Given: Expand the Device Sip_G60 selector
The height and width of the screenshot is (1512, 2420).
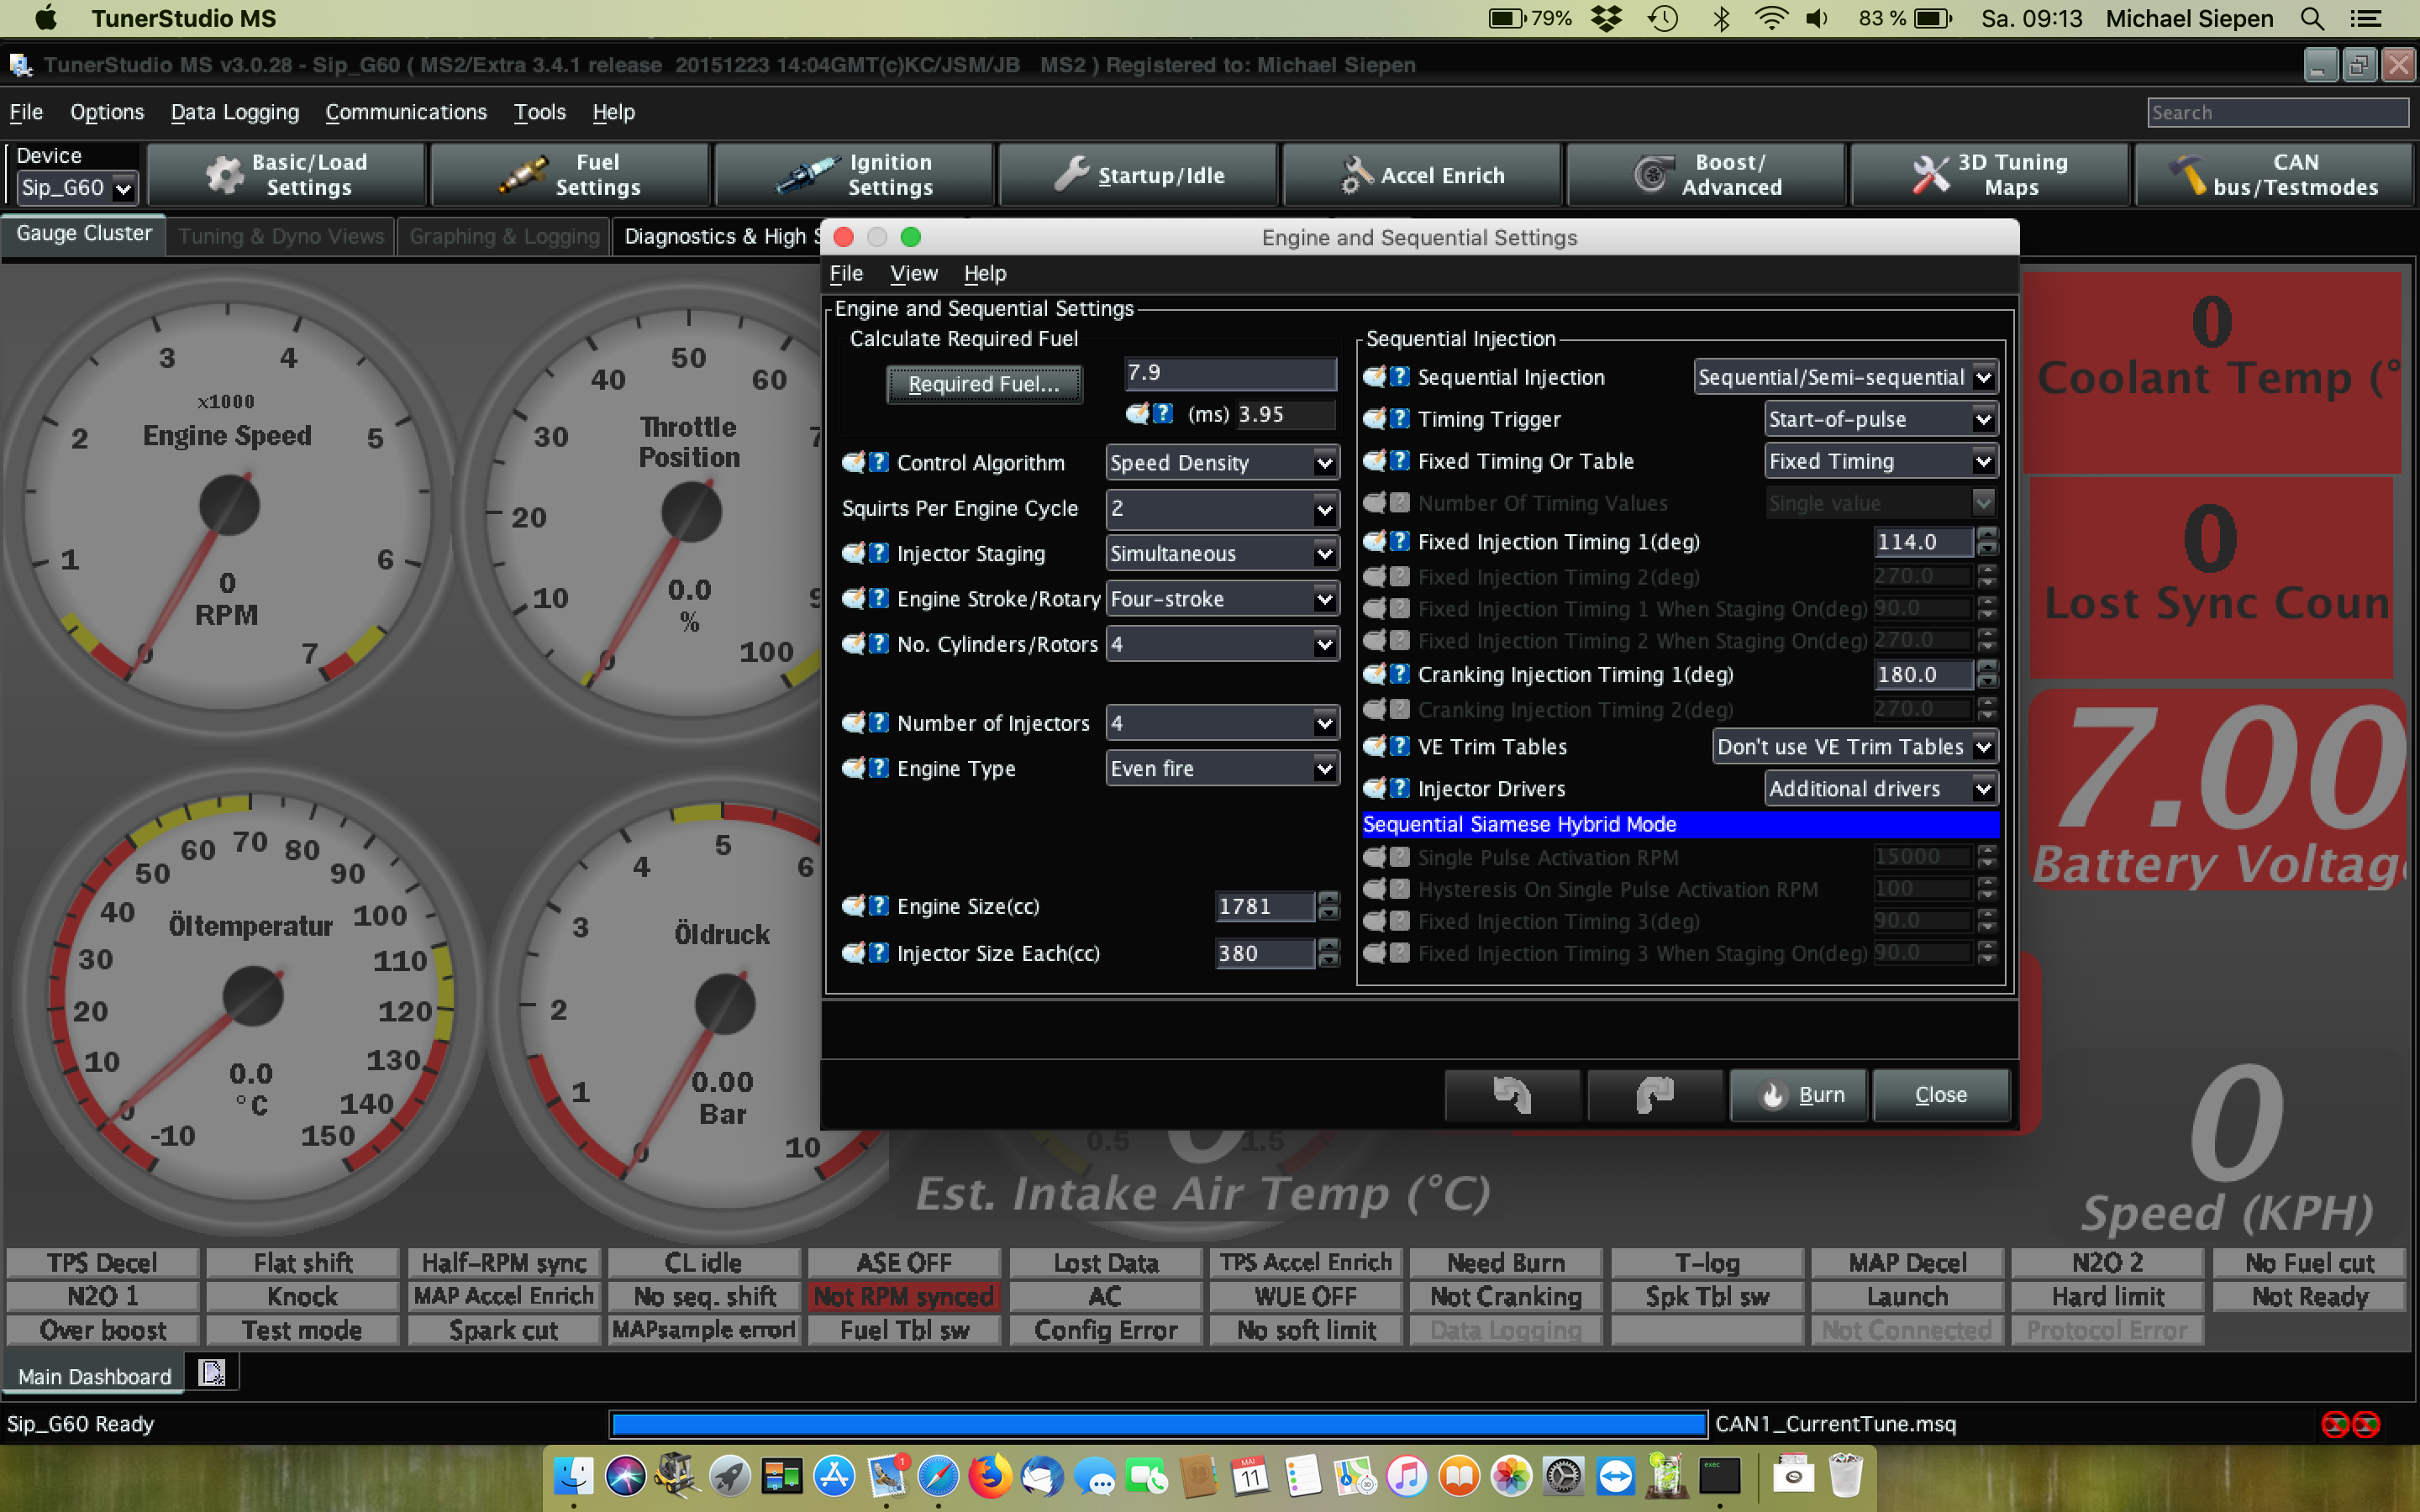Looking at the screenshot, I should tap(123, 188).
